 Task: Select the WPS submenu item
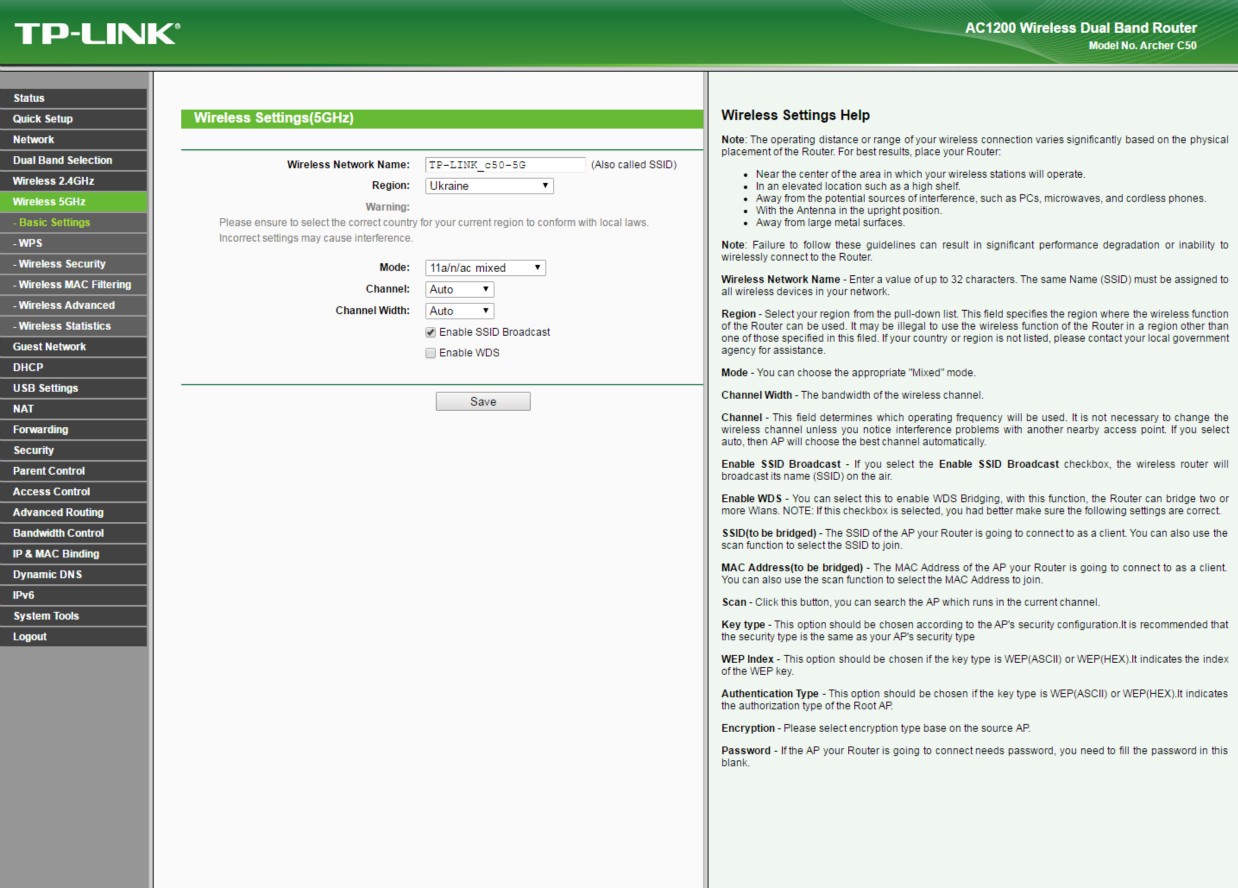[28, 243]
